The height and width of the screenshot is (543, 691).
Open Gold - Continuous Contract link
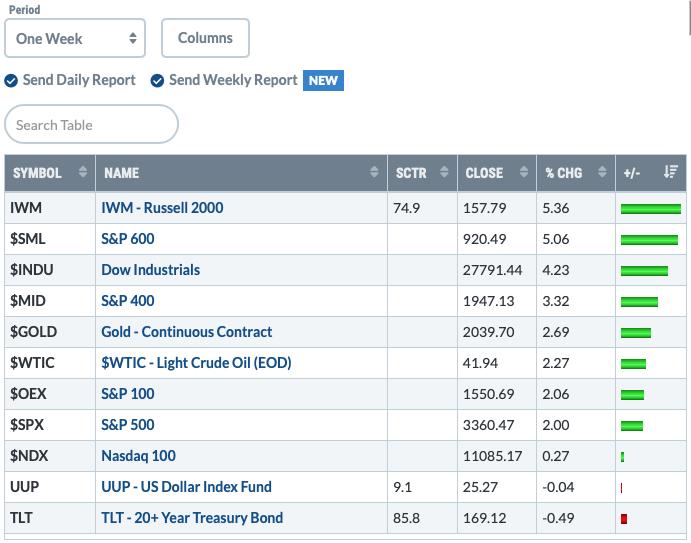[x=187, y=332]
